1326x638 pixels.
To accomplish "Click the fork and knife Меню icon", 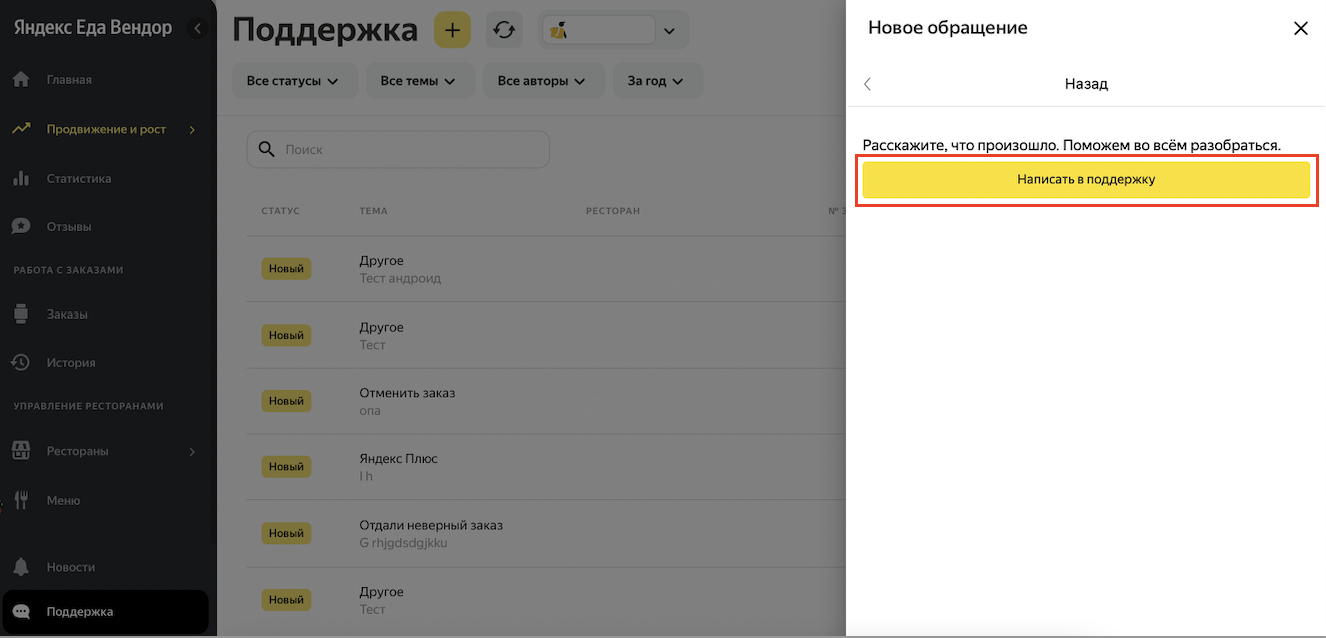I will (x=21, y=500).
